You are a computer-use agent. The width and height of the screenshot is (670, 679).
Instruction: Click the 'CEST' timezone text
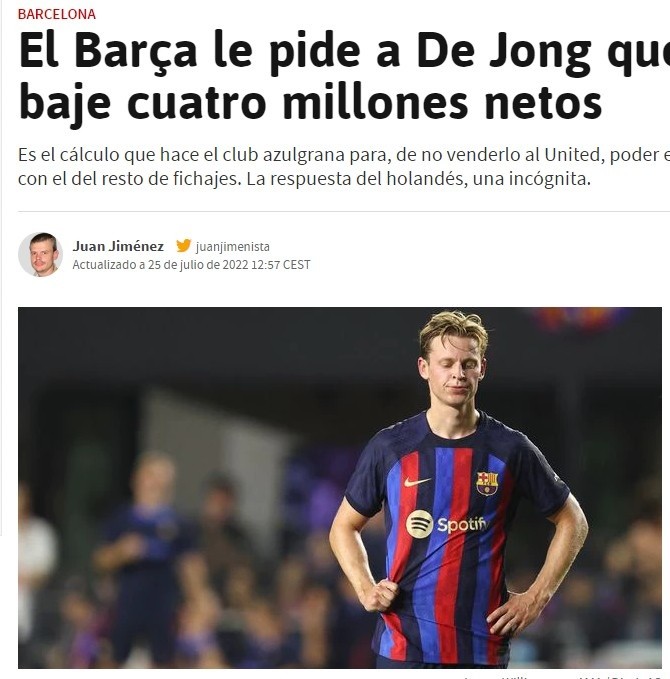296,265
